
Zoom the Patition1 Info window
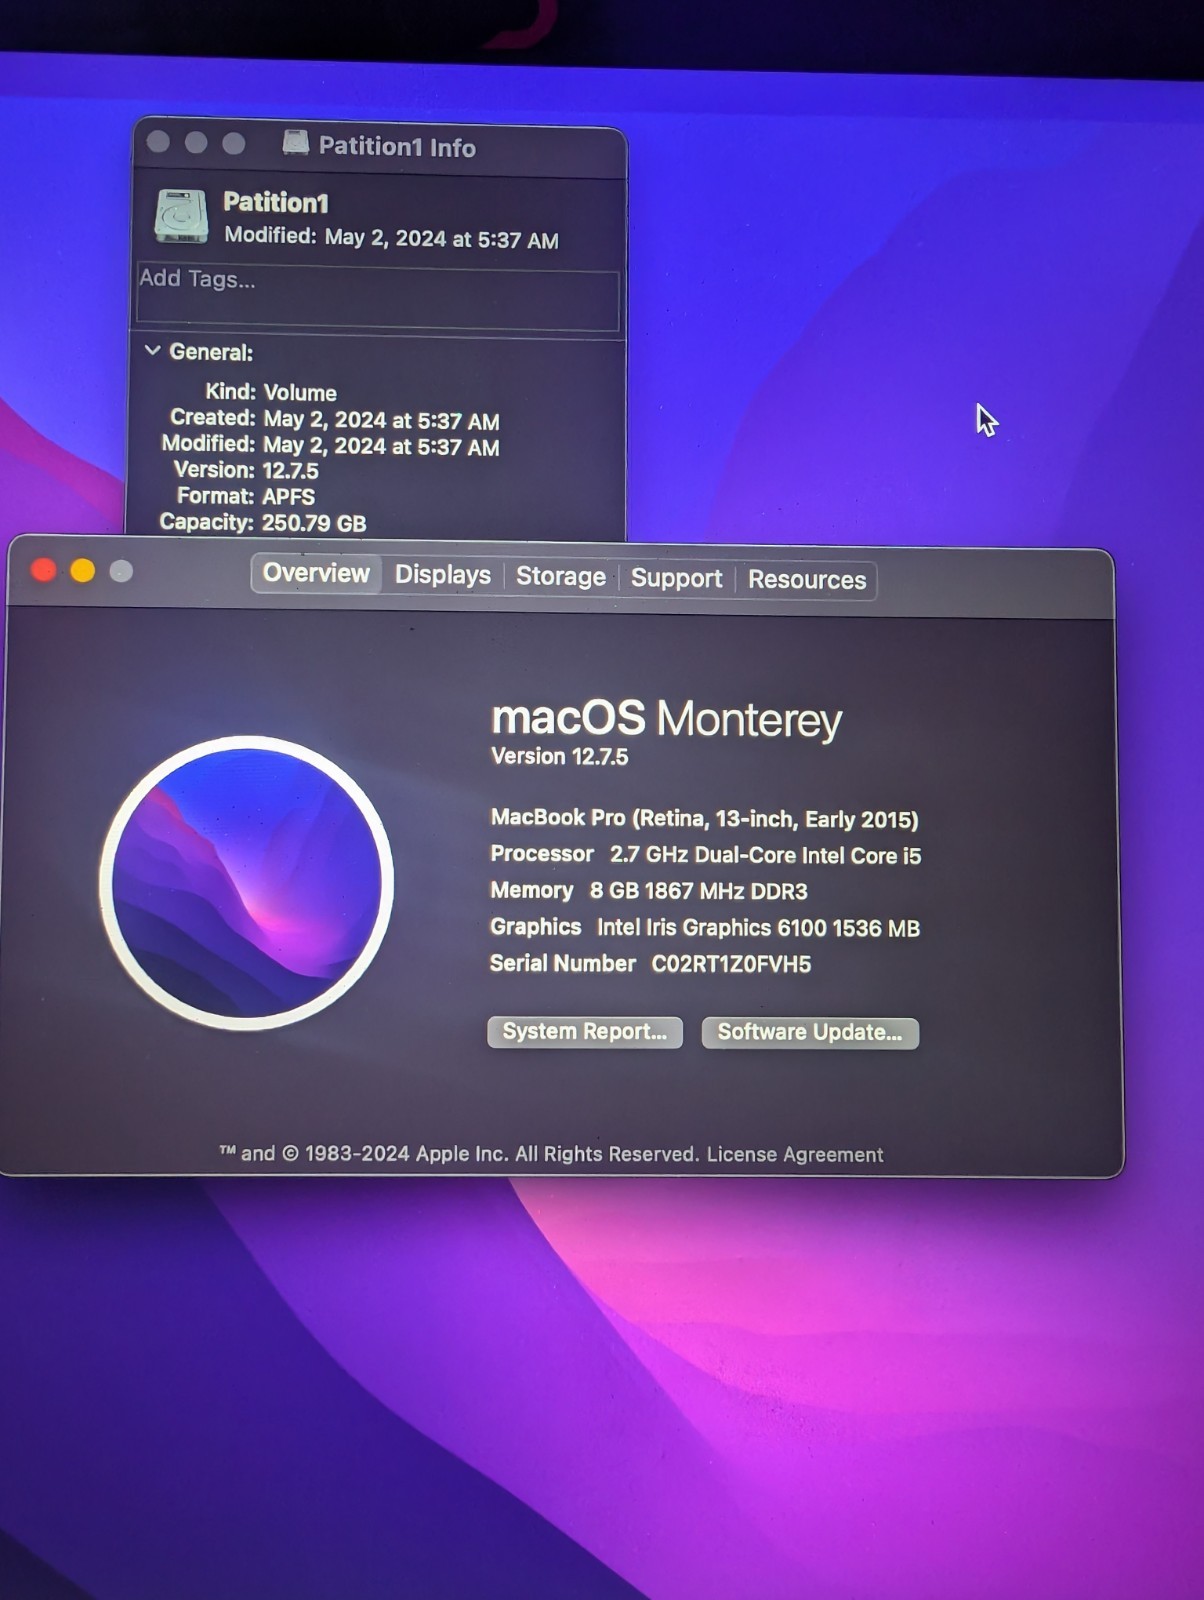point(234,144)
